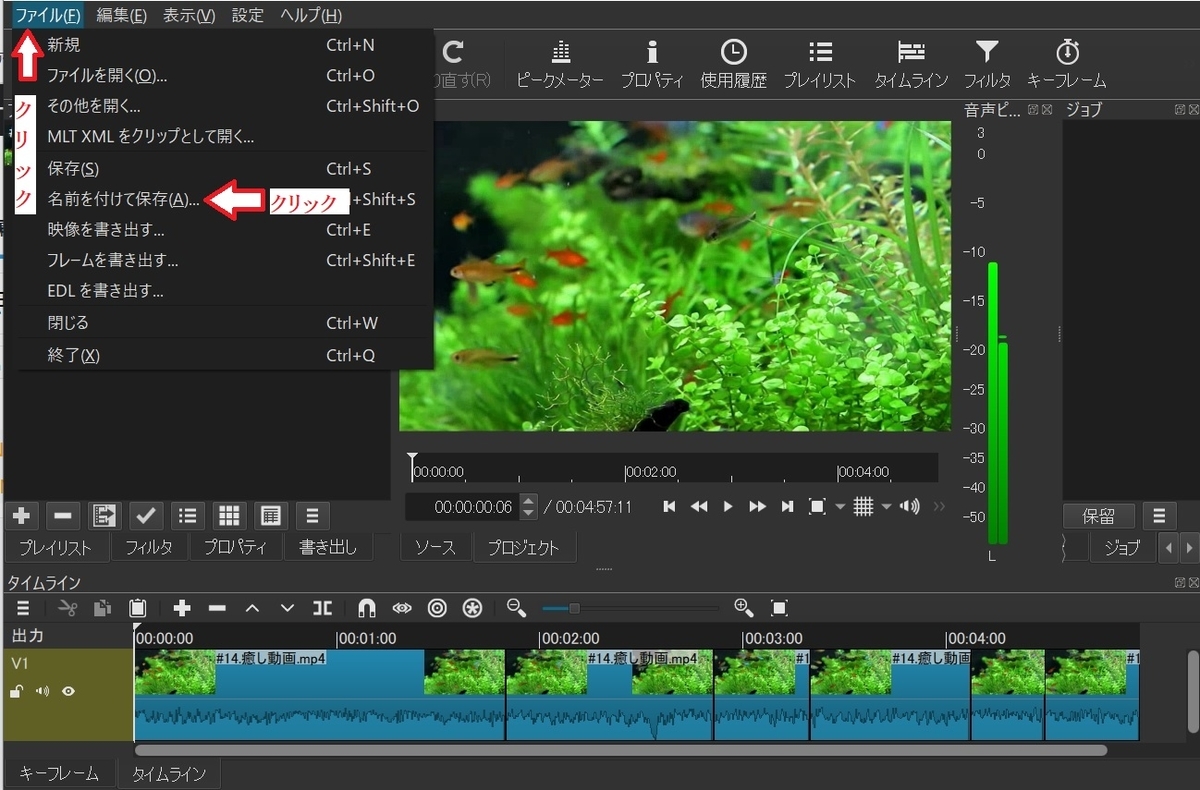Switch playlist to icons table view
1200x790 pixels.
[270, 516]
